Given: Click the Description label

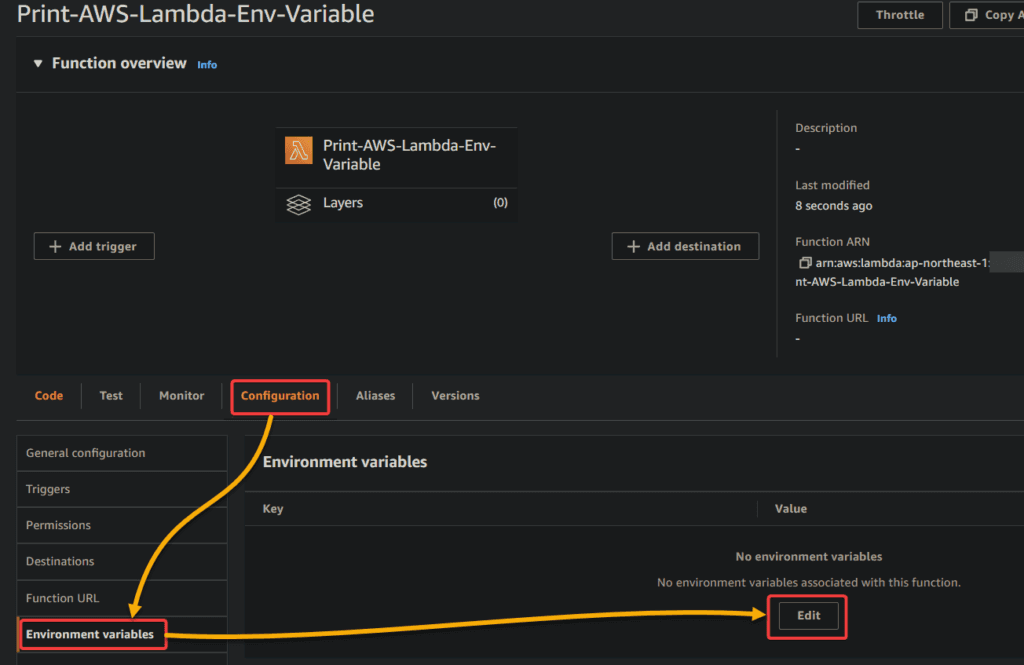Looking at the screenshot, I should [x=826, y=128].
